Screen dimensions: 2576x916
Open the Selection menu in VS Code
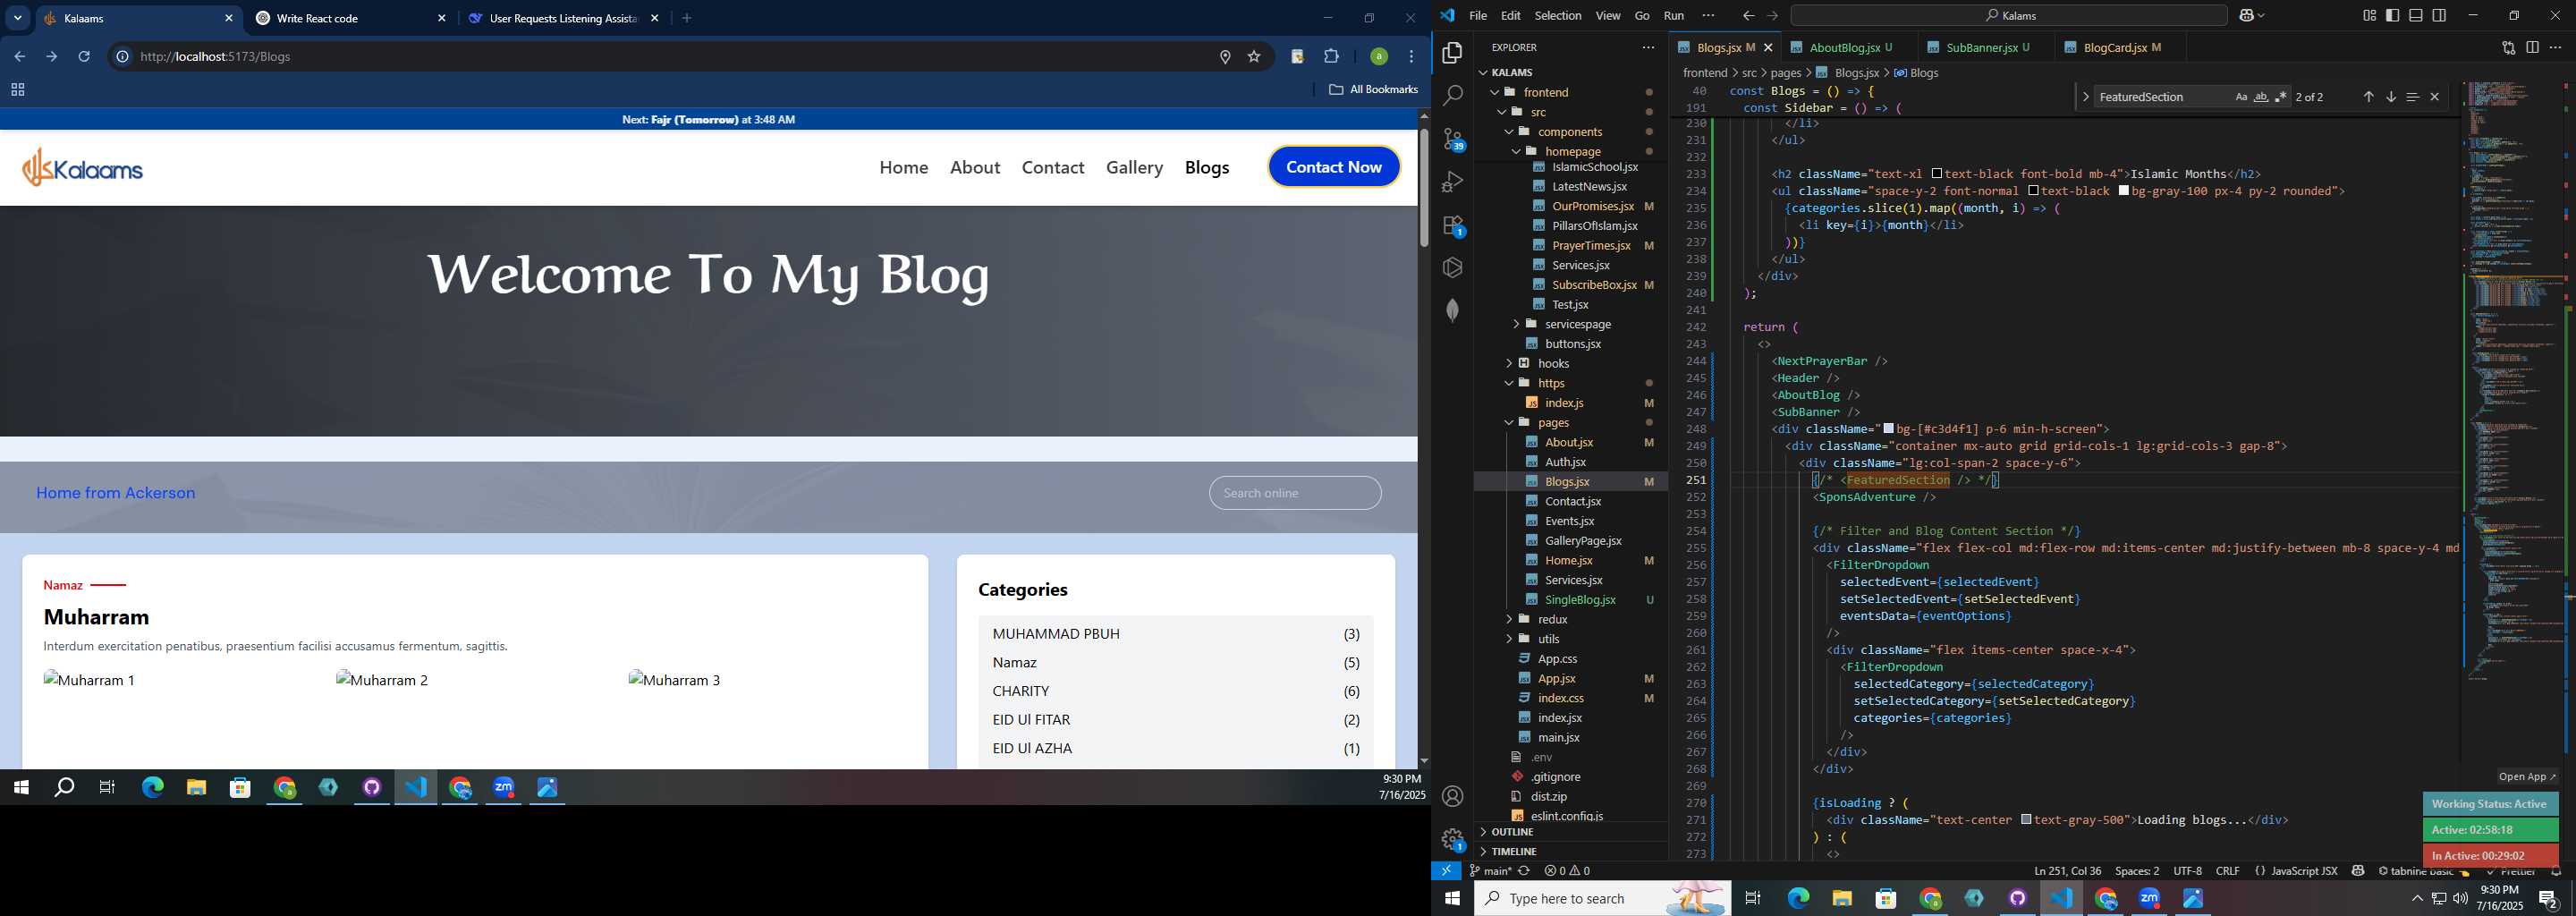[x=1558, y=15]
